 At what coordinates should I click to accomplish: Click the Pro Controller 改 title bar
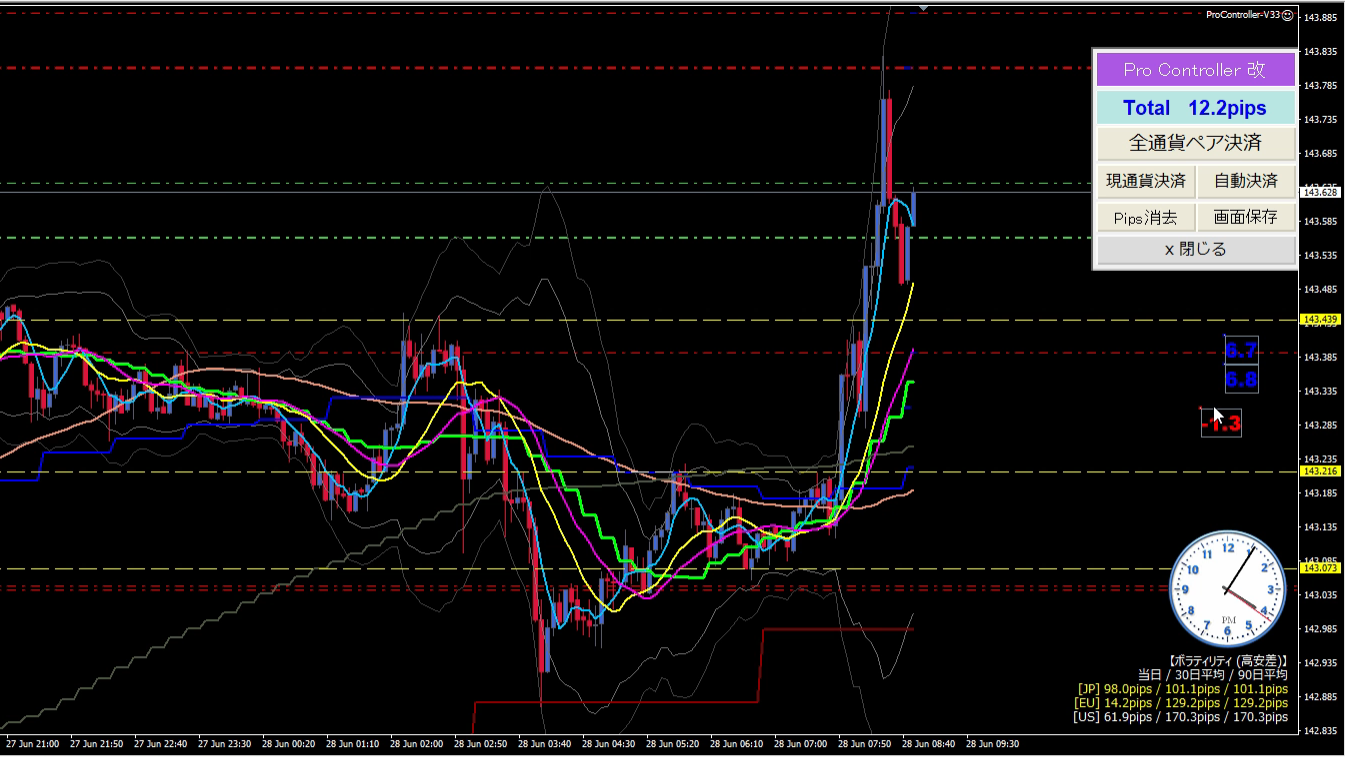[1196, 70]
